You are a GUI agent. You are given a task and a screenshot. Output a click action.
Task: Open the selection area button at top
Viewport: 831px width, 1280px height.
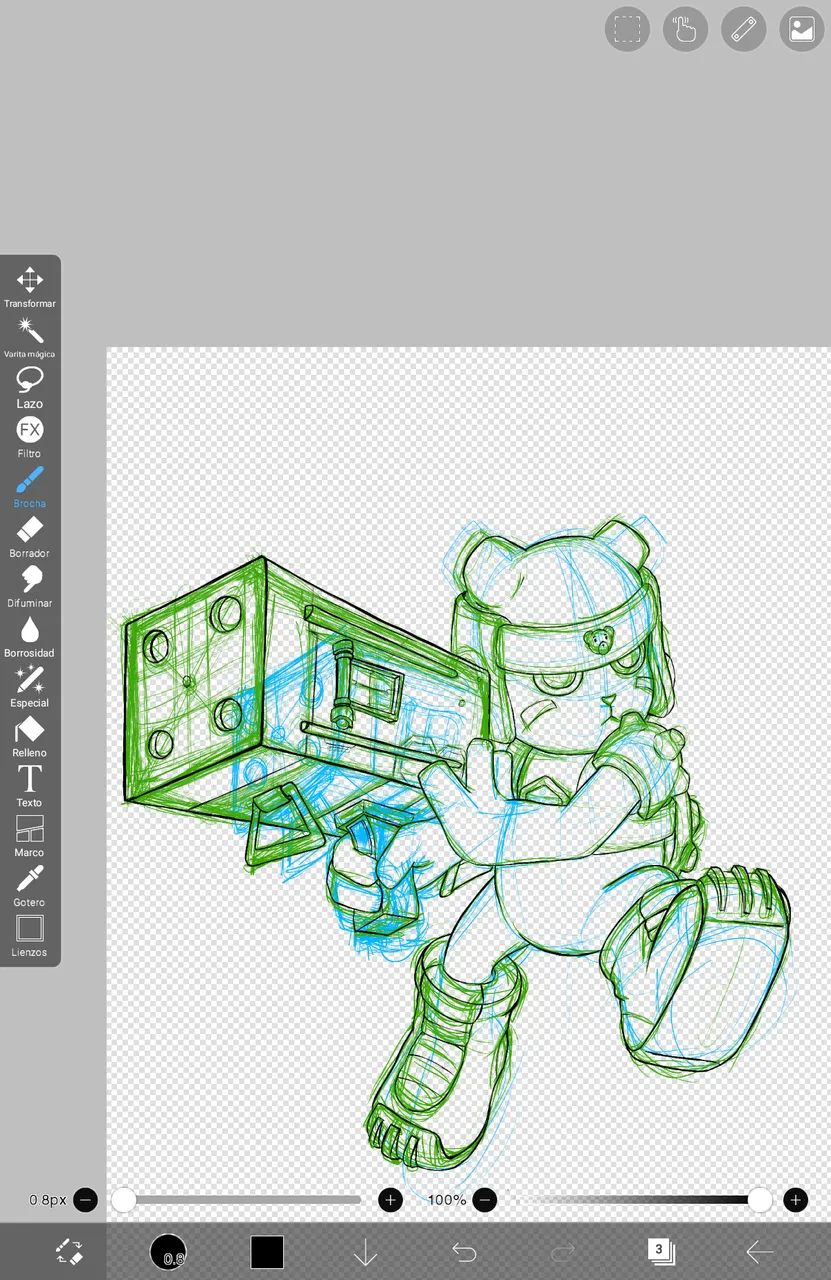tap(628, 29)
